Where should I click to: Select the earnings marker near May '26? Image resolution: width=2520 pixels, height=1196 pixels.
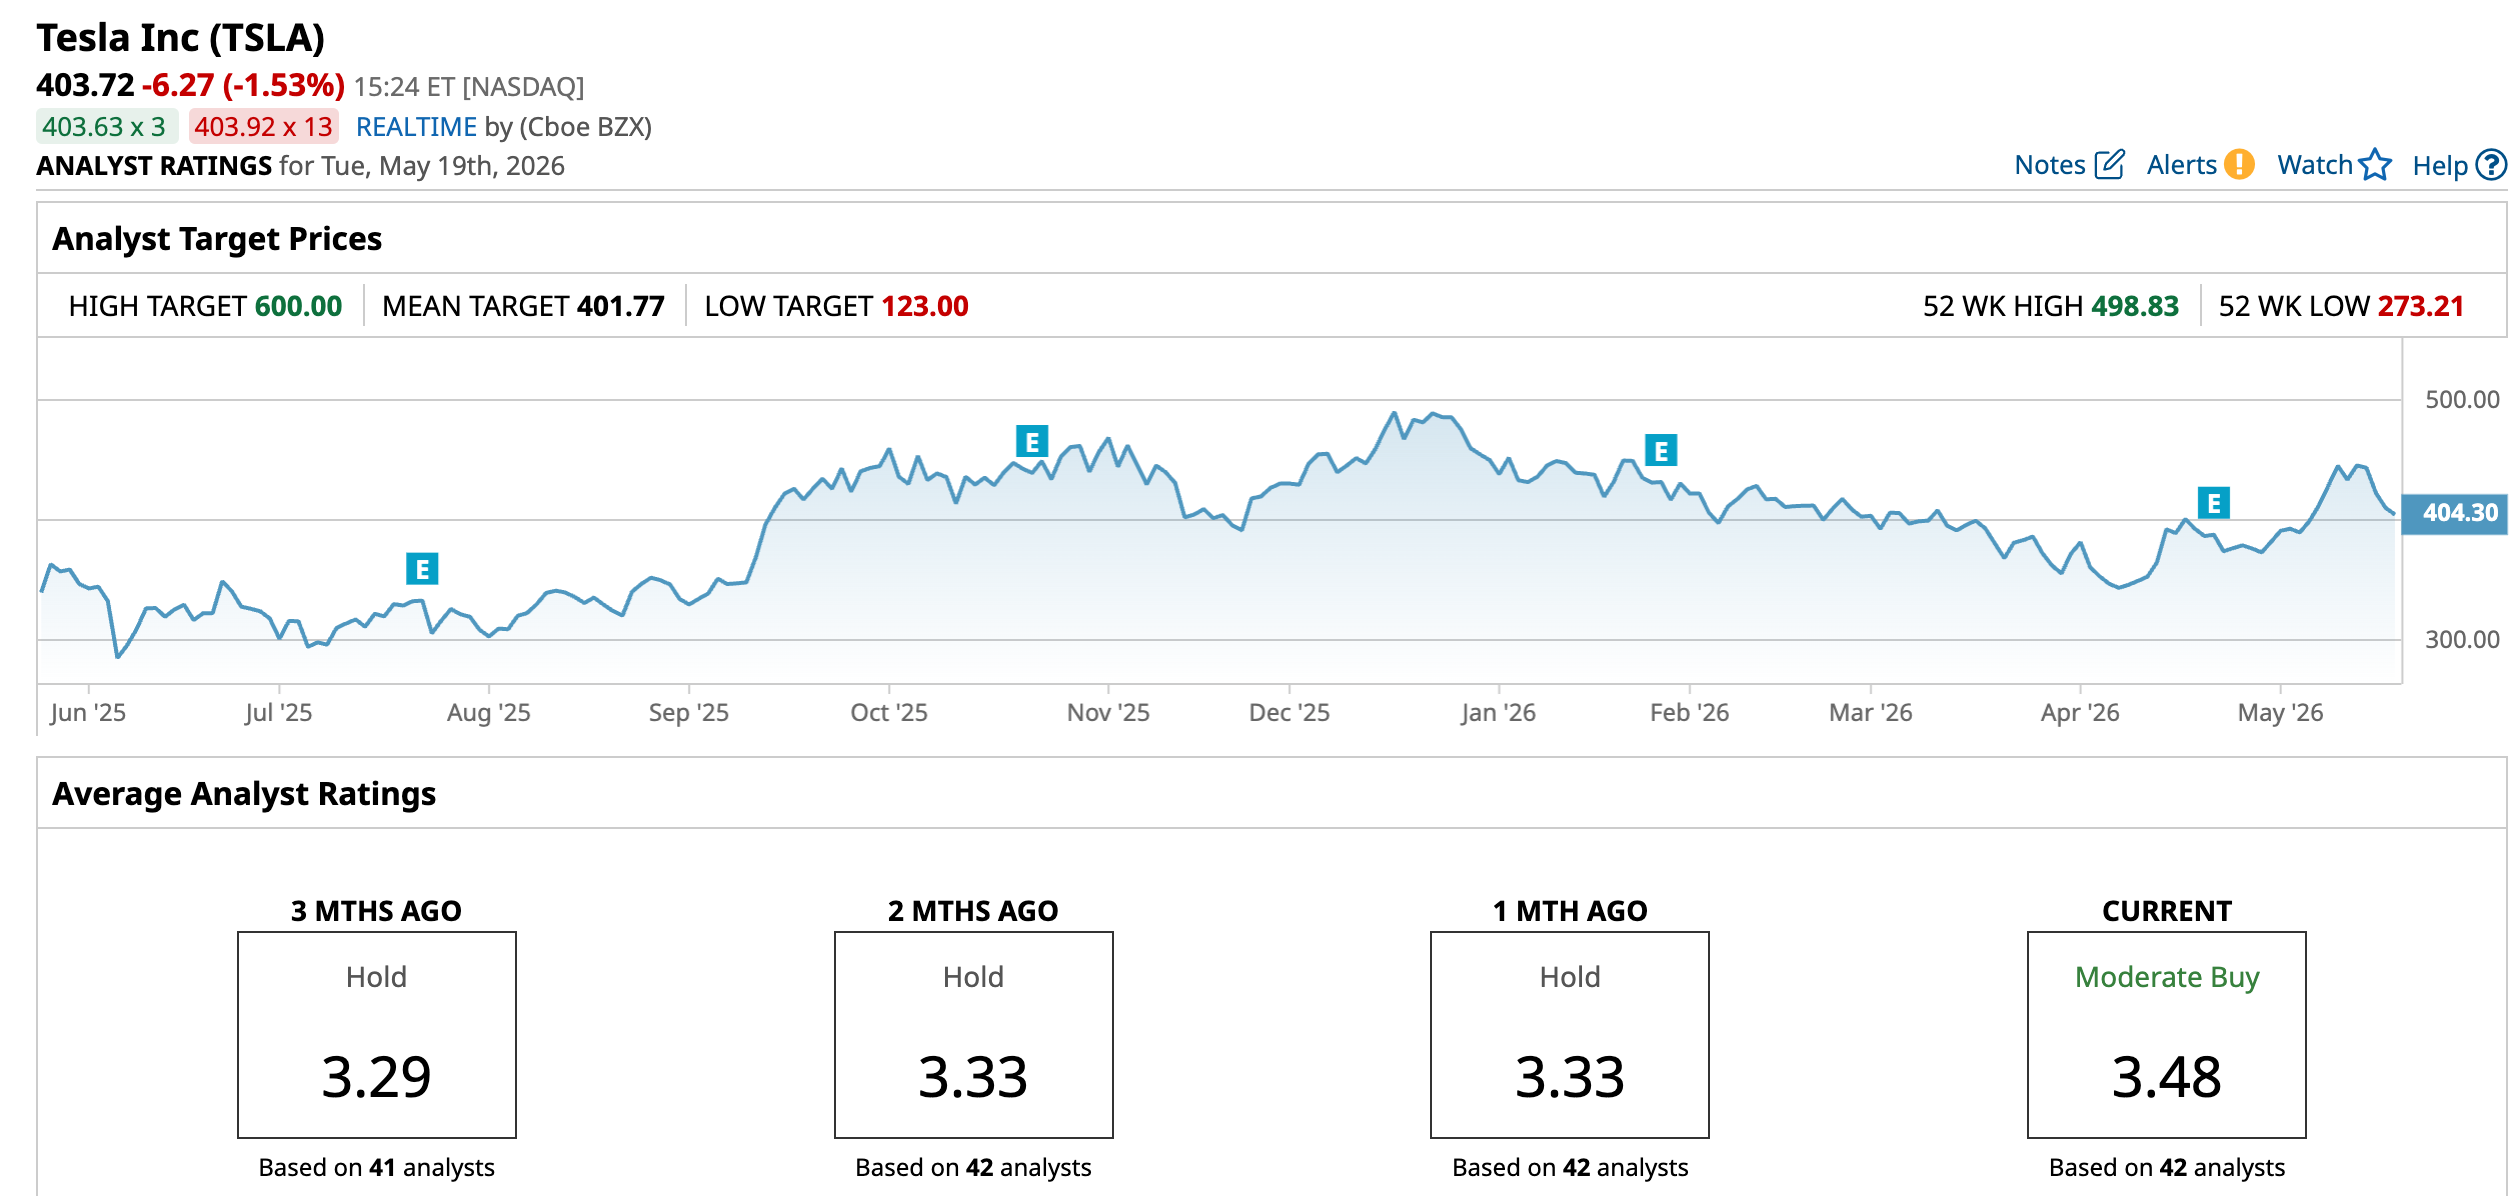[2214, 503]
